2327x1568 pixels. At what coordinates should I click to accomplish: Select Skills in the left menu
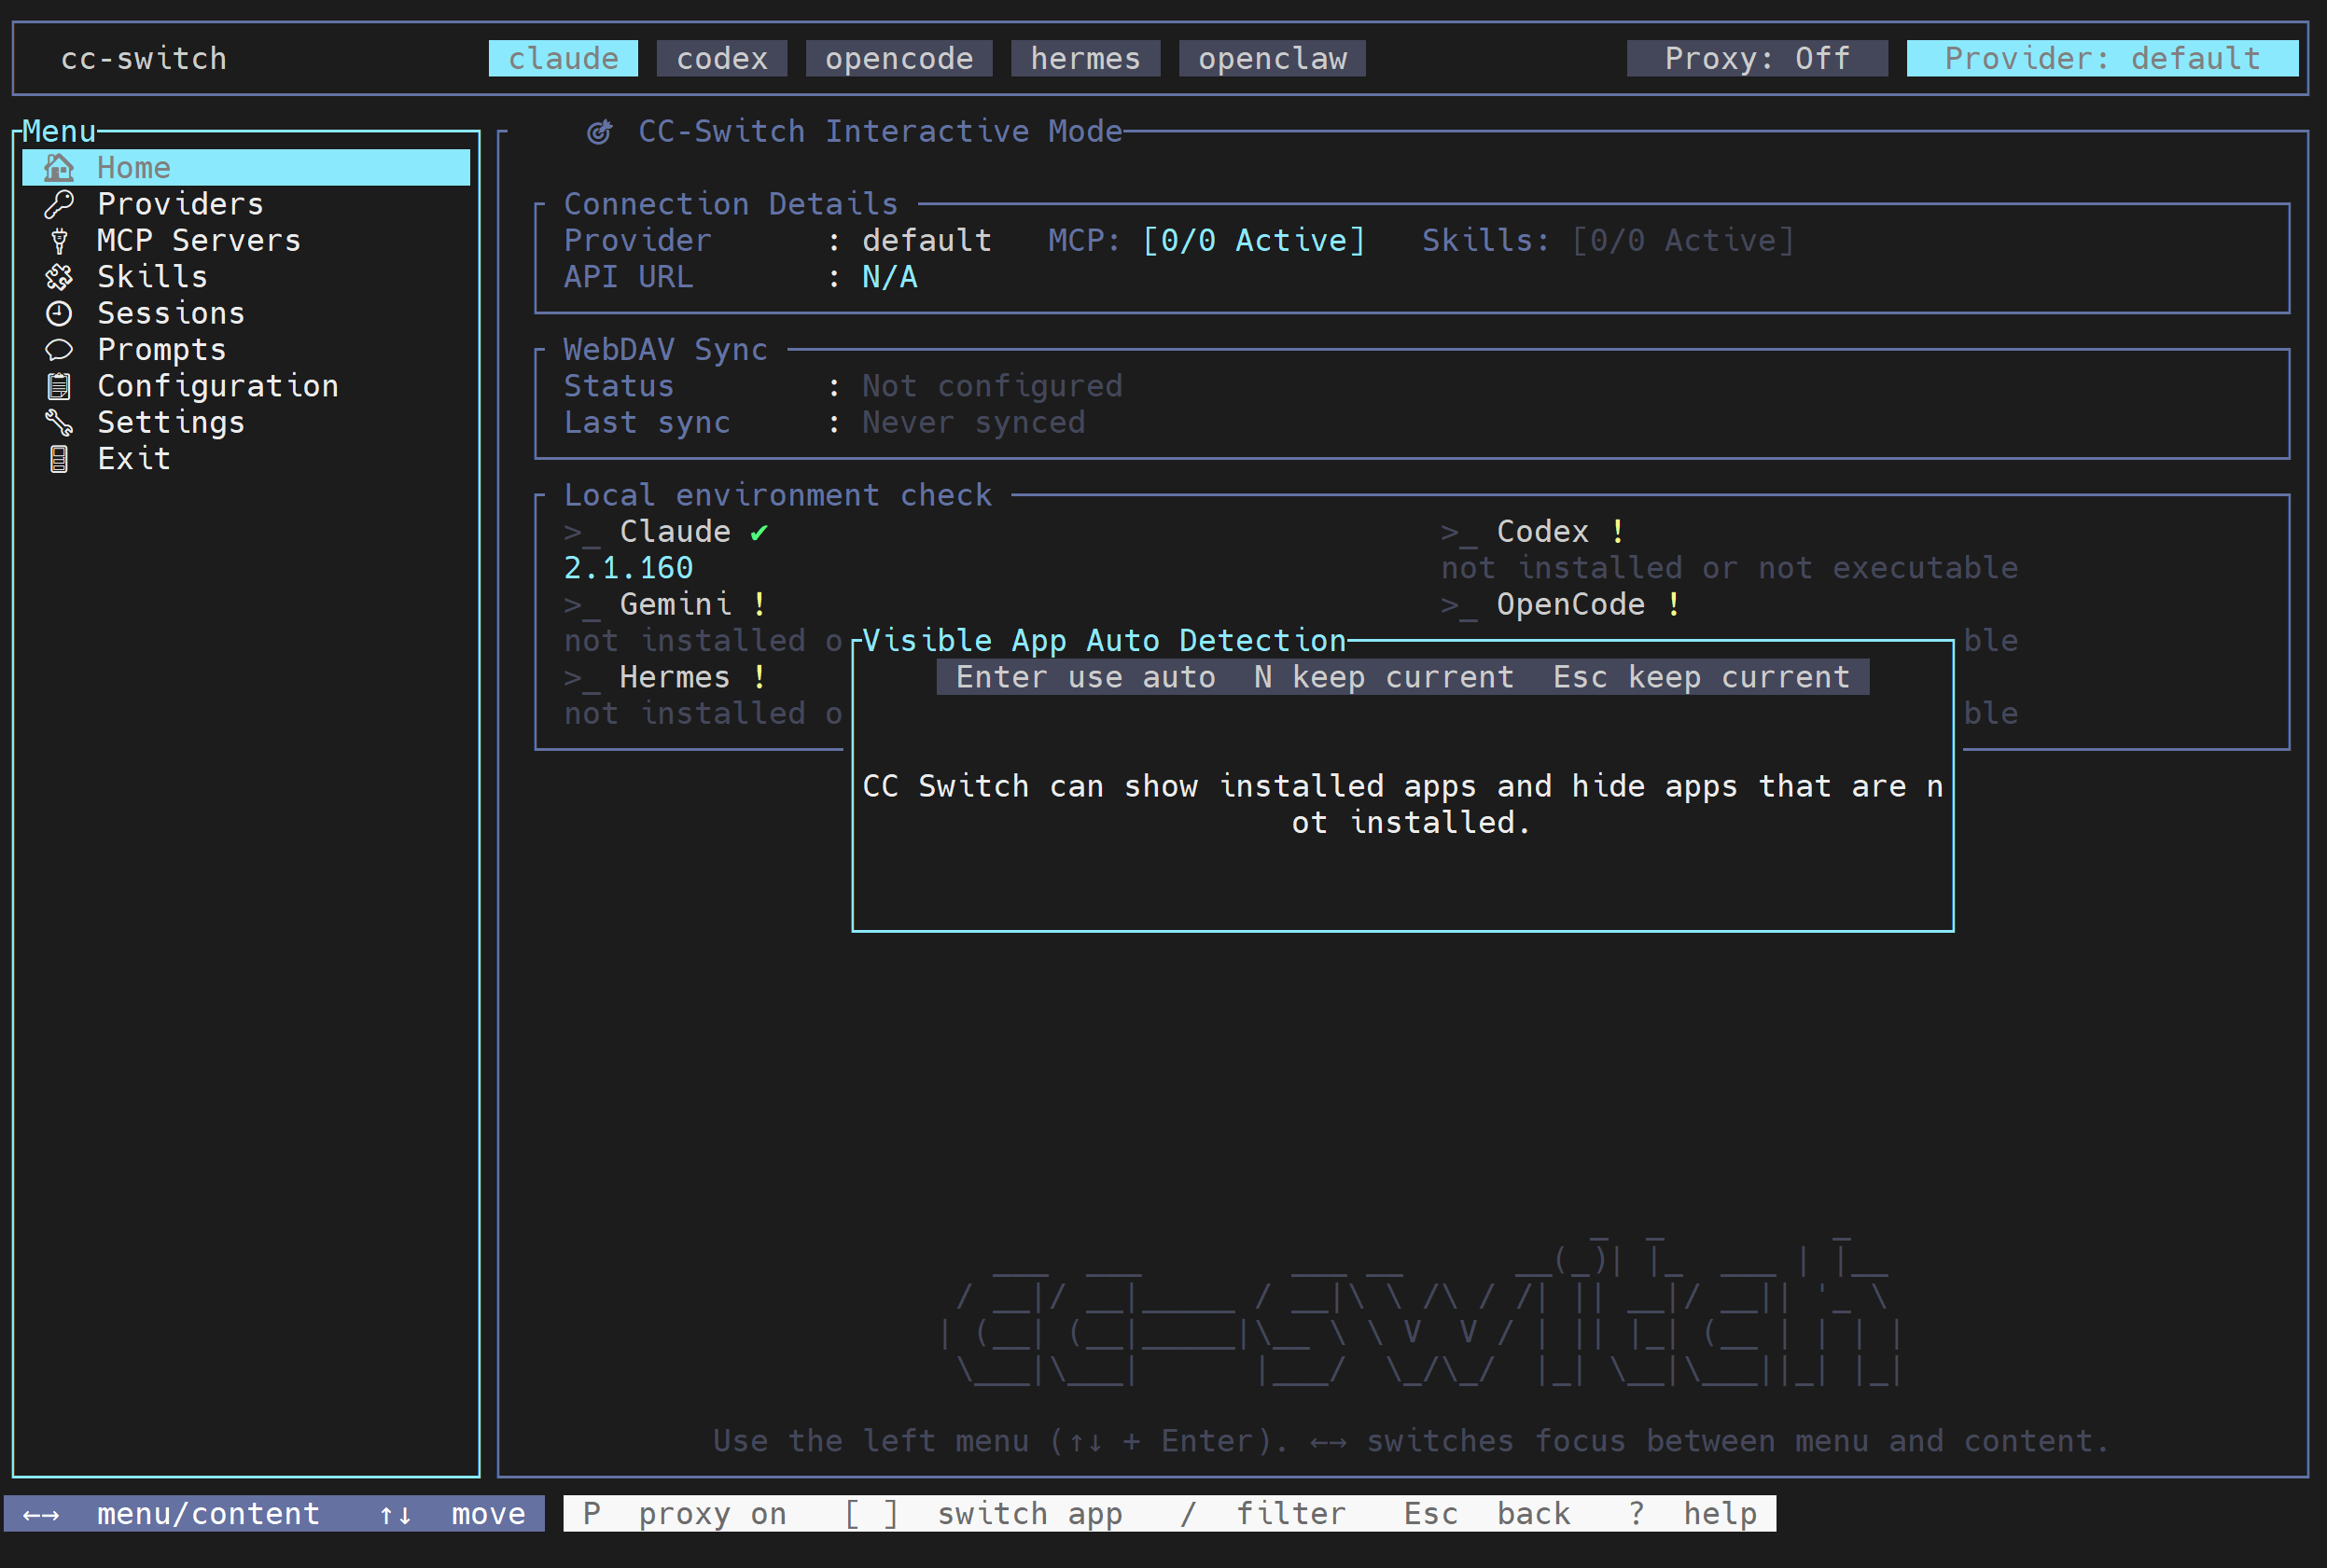246,277
